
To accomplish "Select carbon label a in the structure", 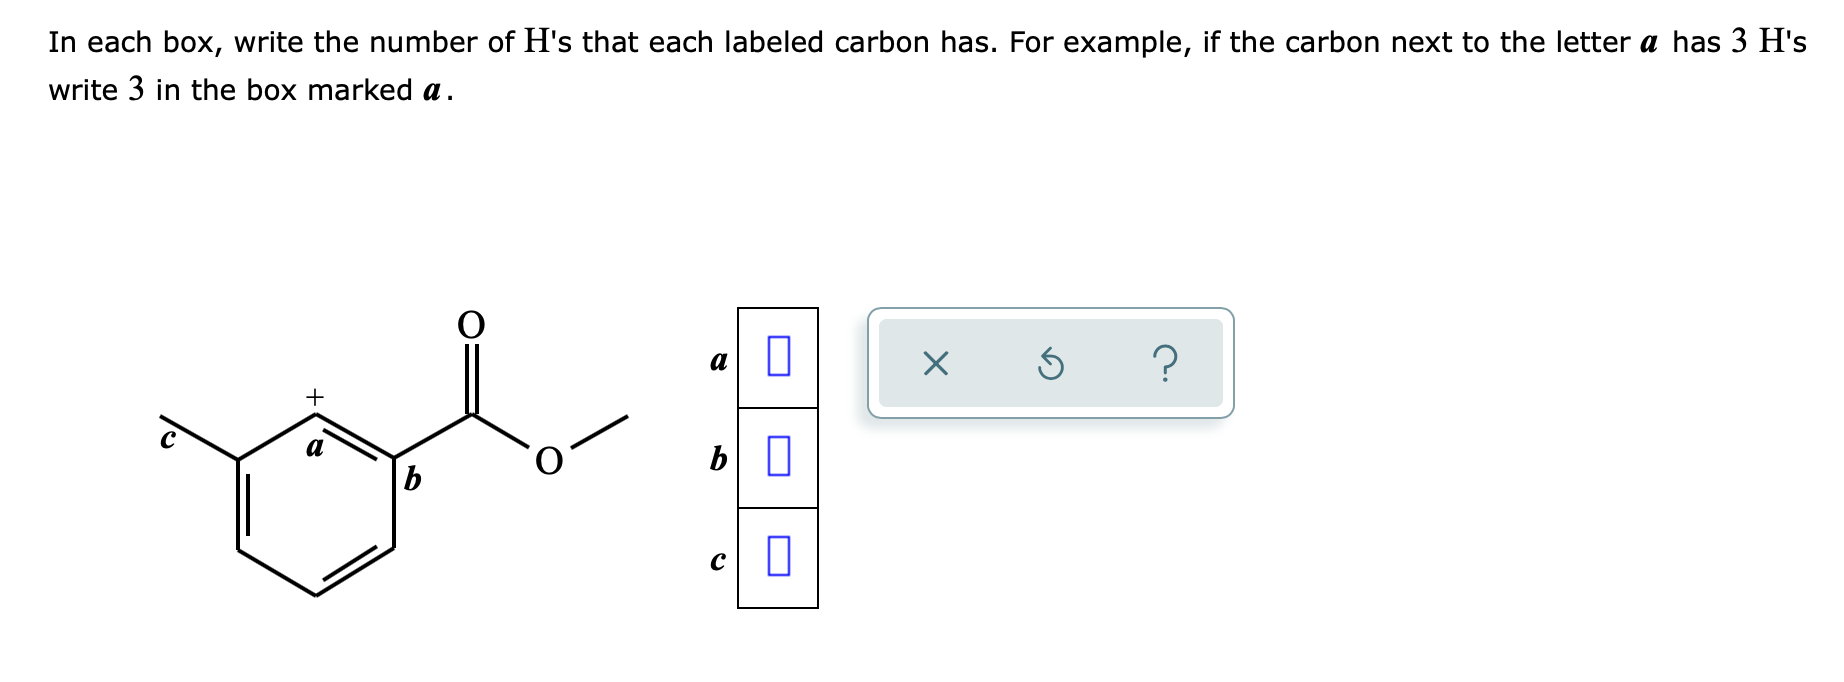I will 314,447.
